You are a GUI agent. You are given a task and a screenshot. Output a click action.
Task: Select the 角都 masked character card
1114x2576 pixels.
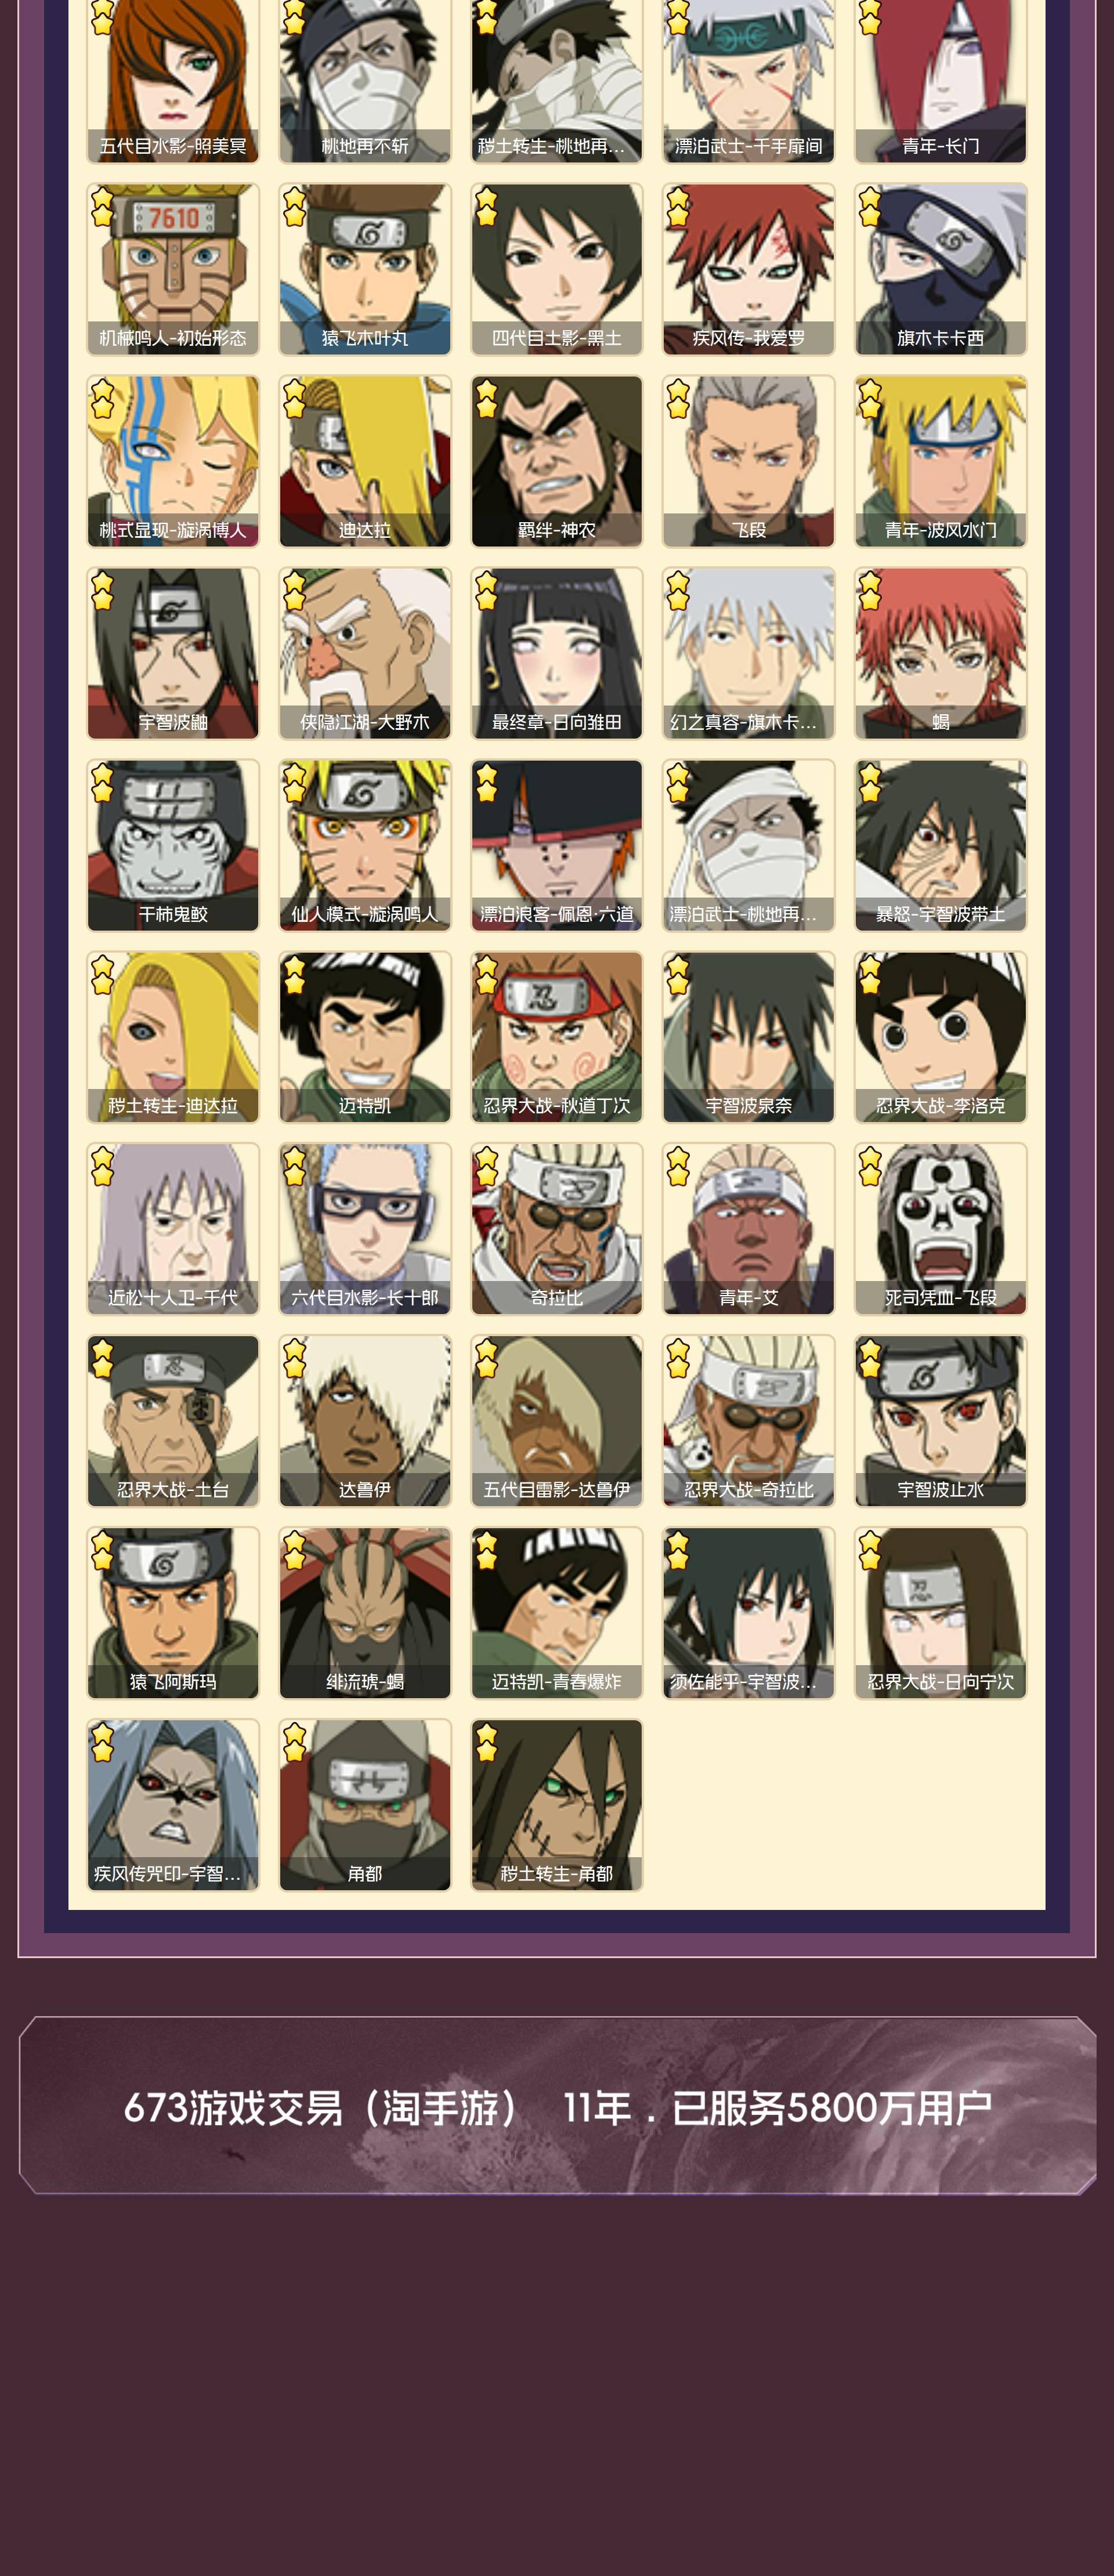coord(365,1805)
